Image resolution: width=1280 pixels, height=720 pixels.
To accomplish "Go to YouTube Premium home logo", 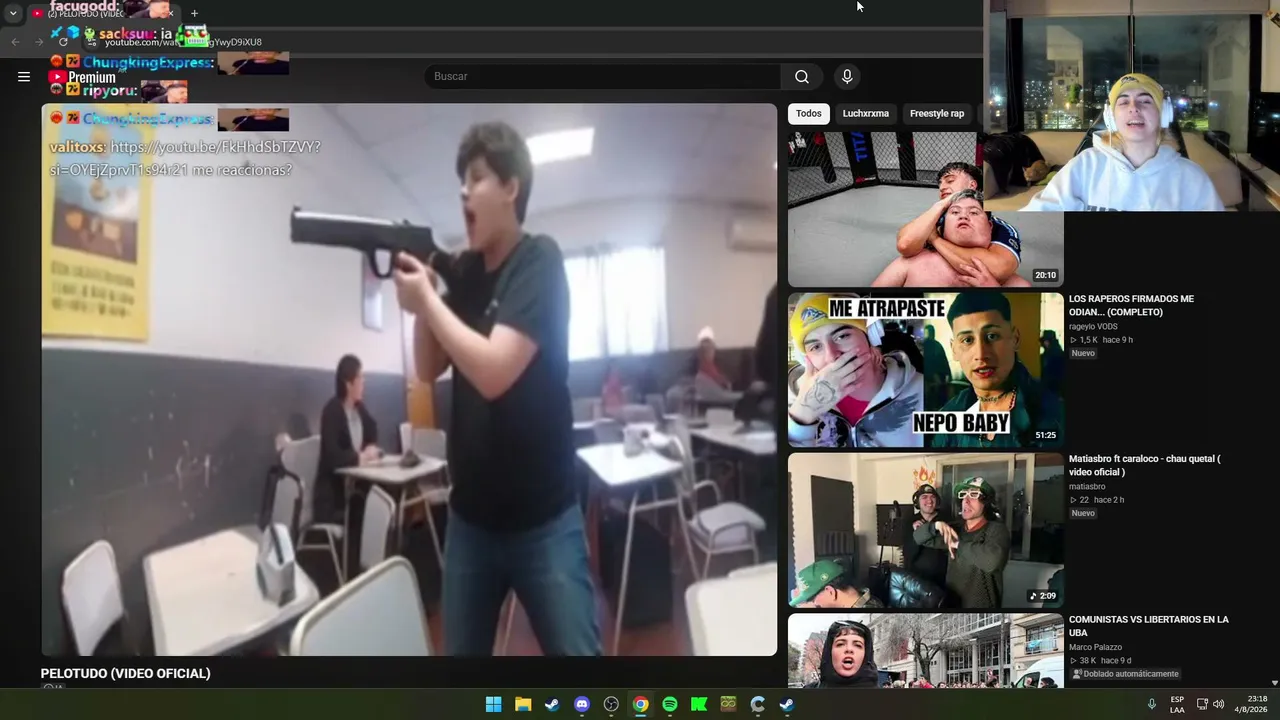I will pyautogui.click(x=82, y=77).
